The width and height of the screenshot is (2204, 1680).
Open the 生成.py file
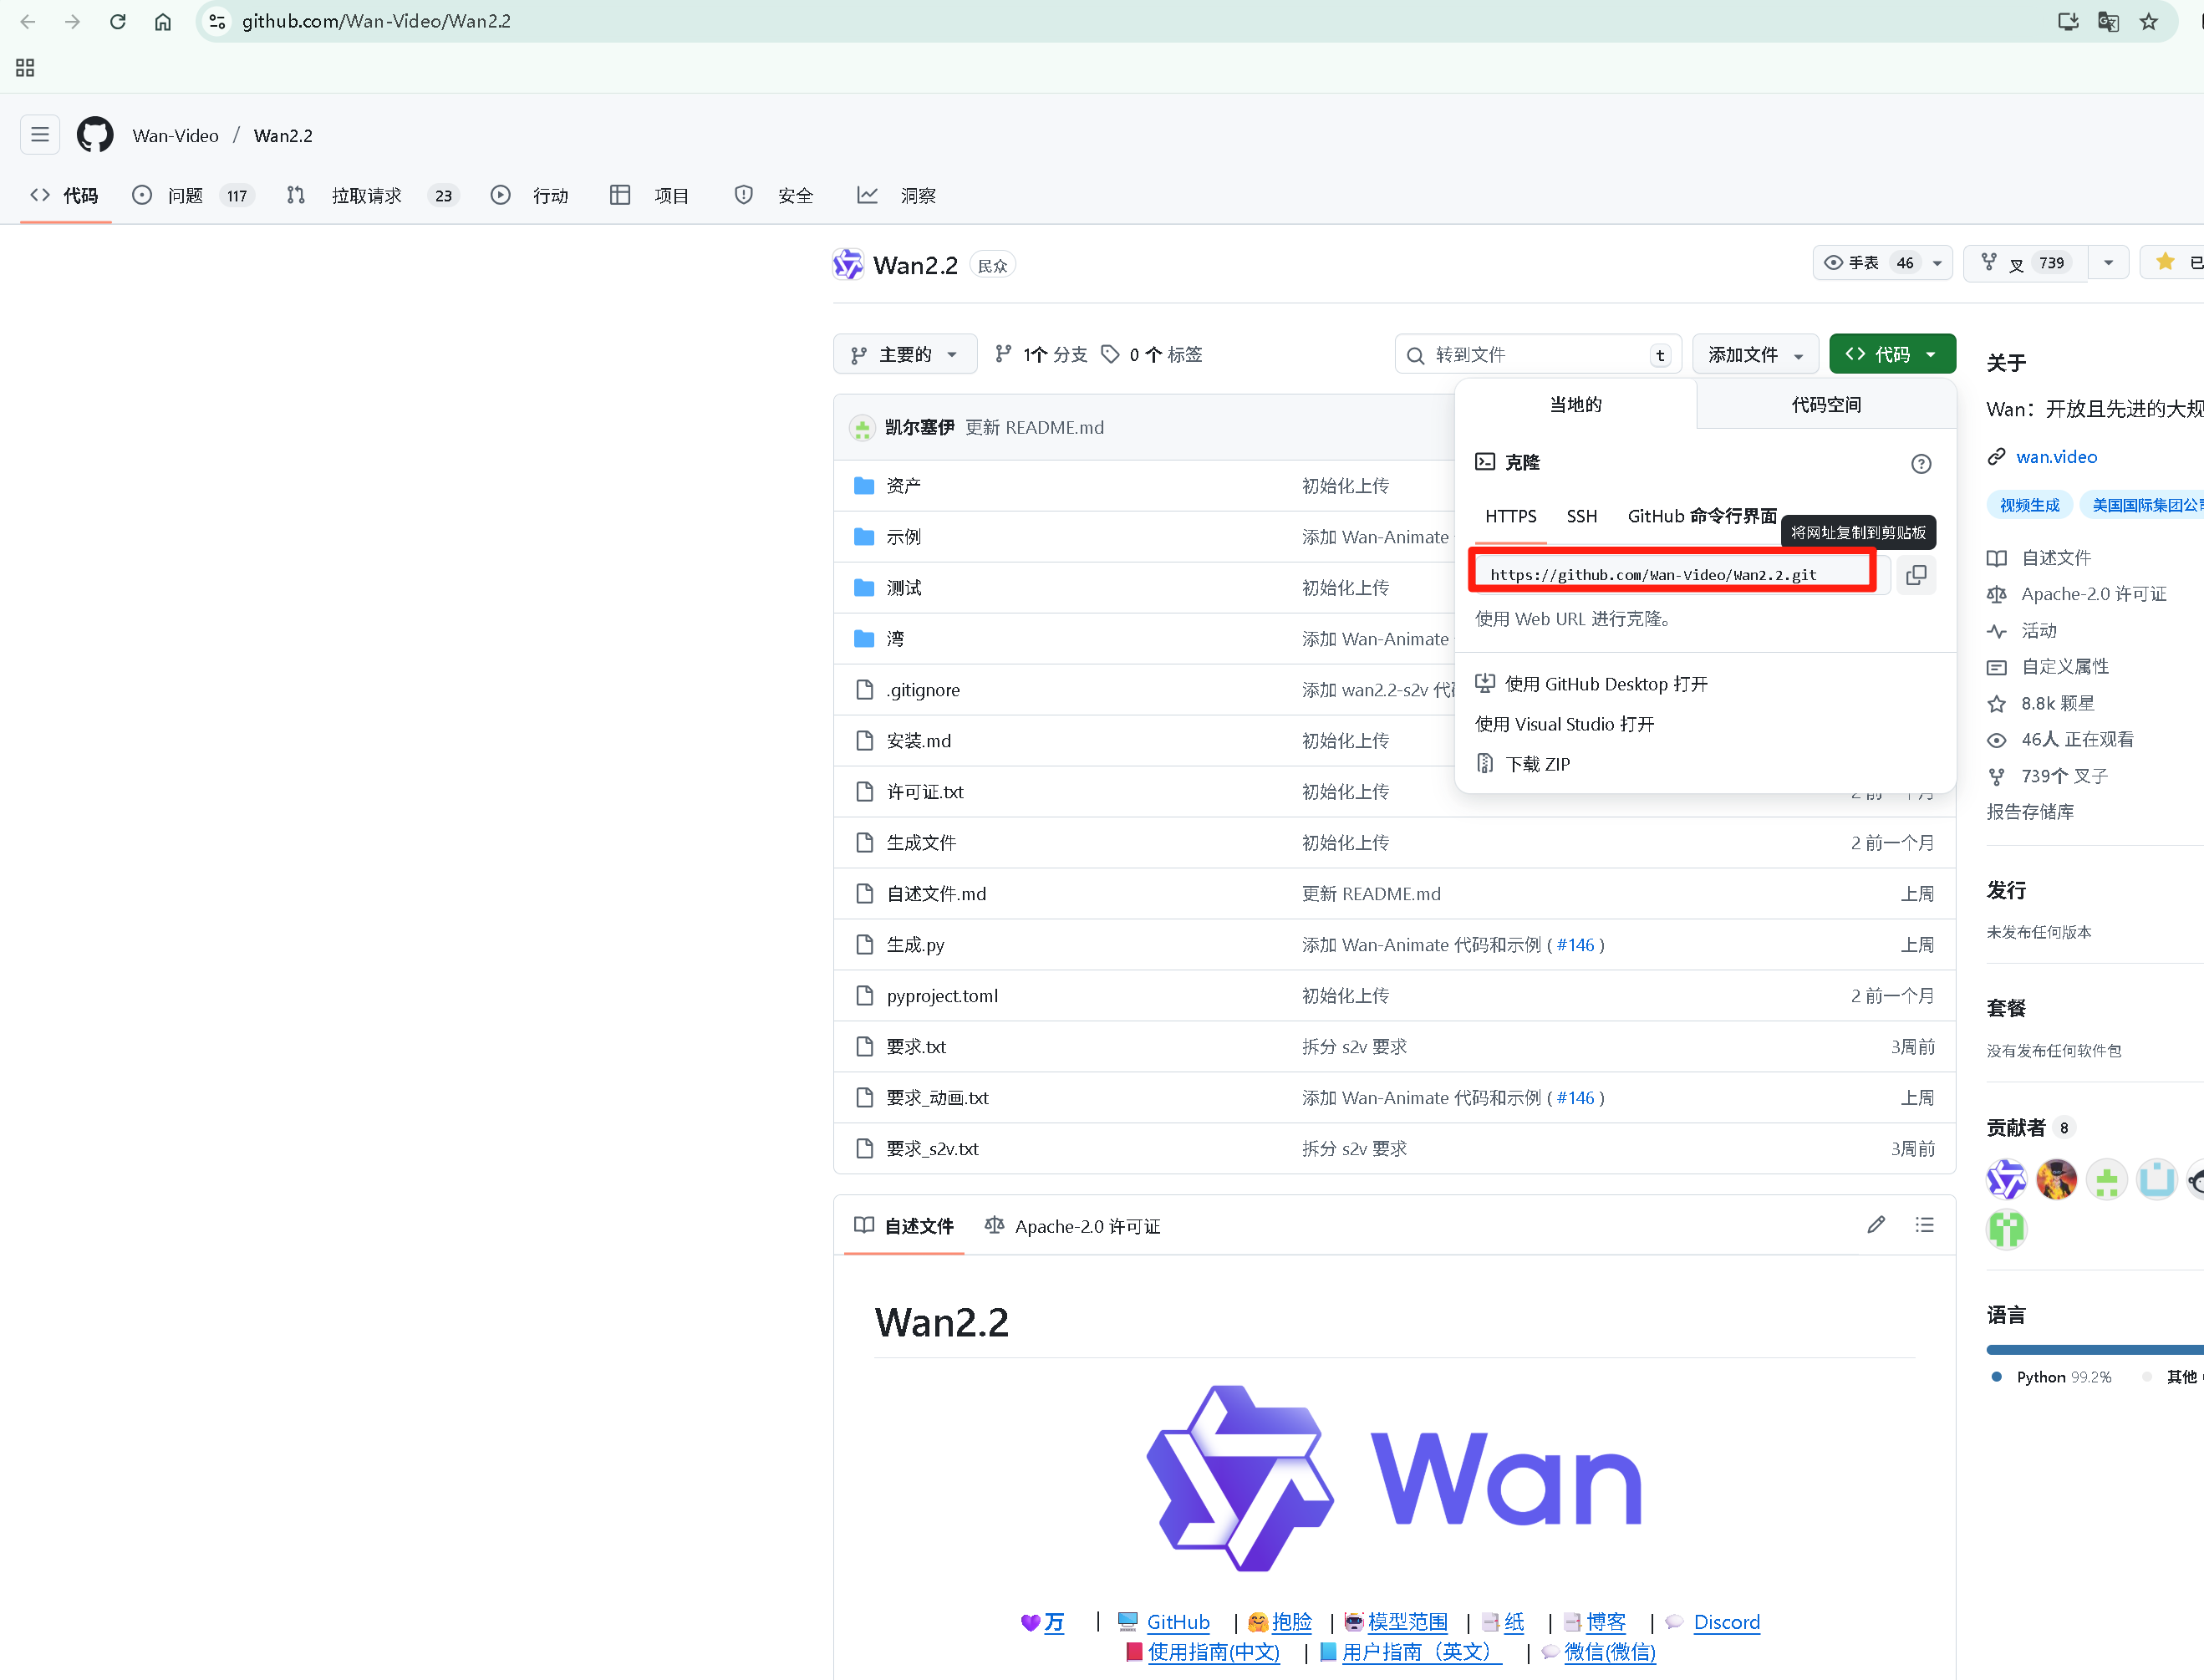click(x=915, y=945)
